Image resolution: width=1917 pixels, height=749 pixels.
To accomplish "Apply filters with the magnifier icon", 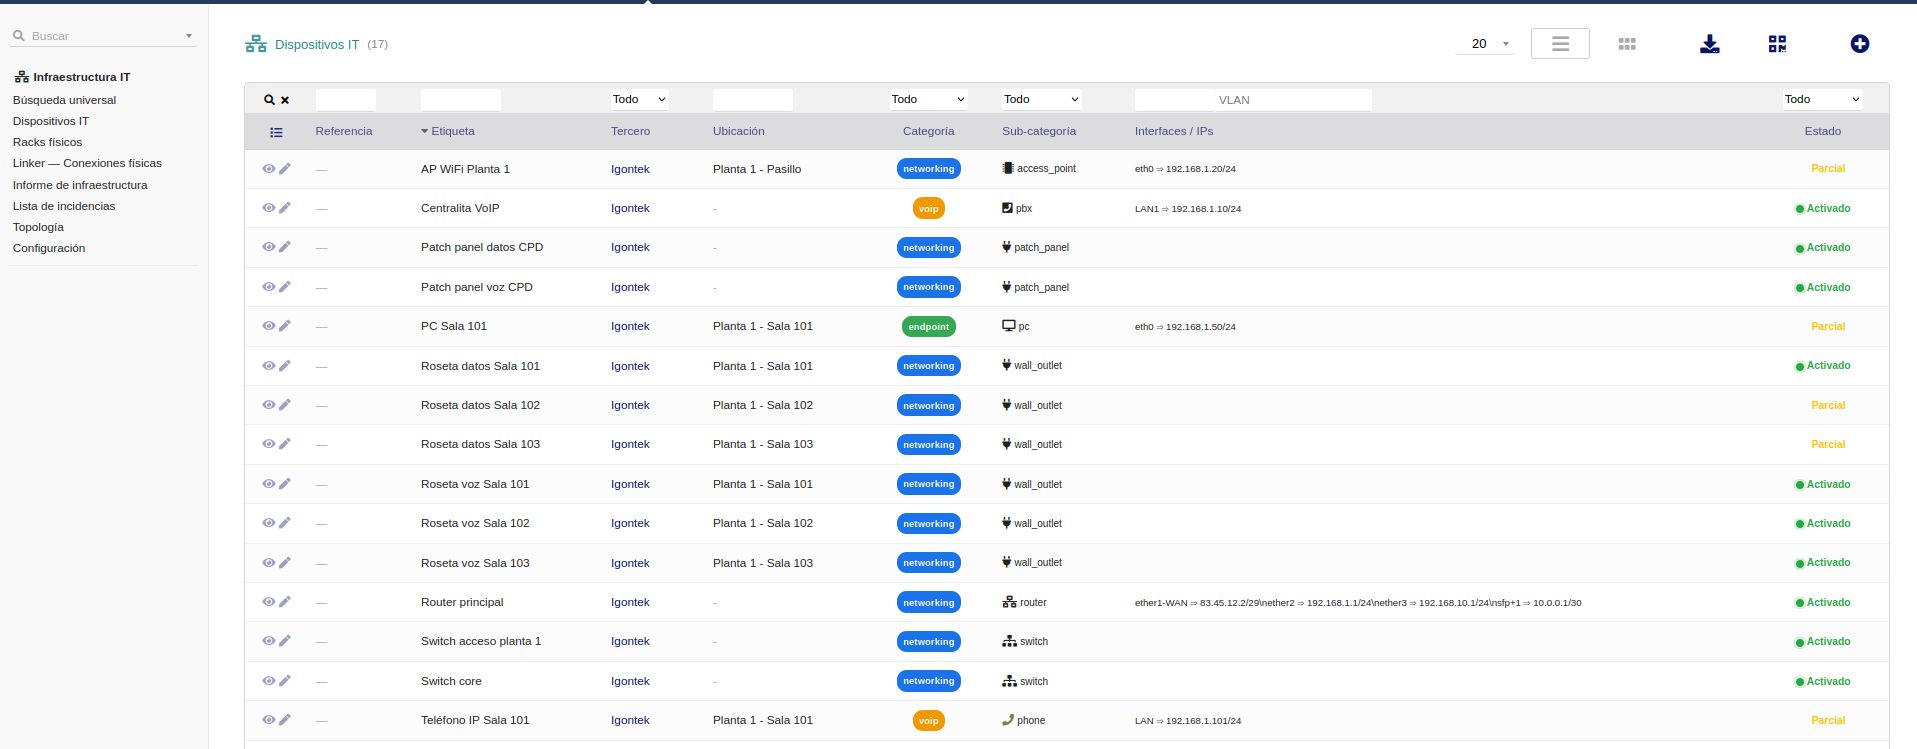I will point(269,100).
